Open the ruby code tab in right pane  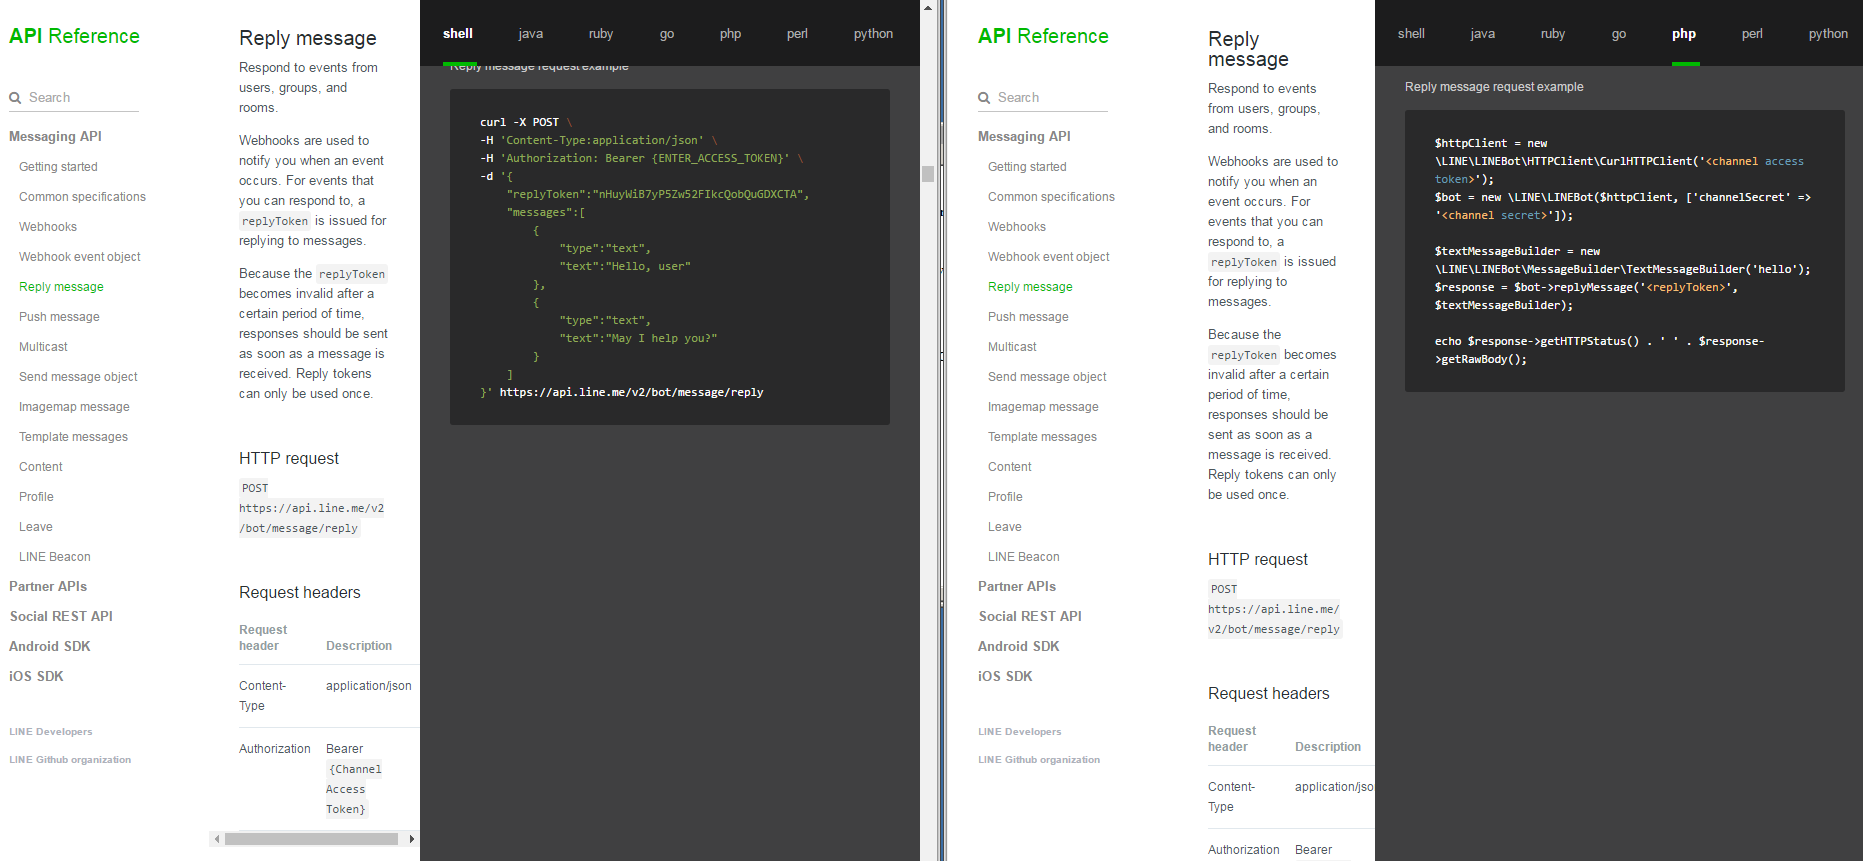pos(1552,34)
